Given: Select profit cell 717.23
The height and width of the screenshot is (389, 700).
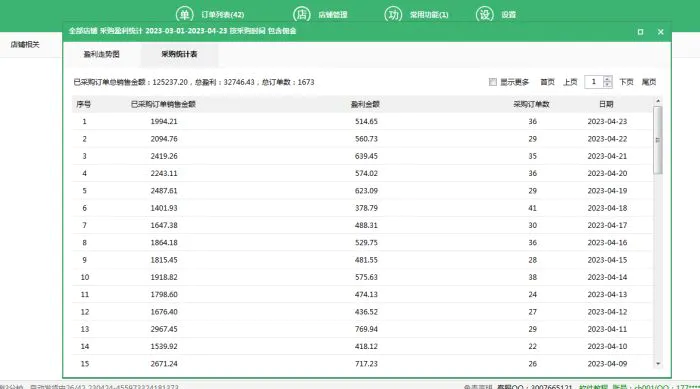Looking at the screenshot, I should pos(367,364).
